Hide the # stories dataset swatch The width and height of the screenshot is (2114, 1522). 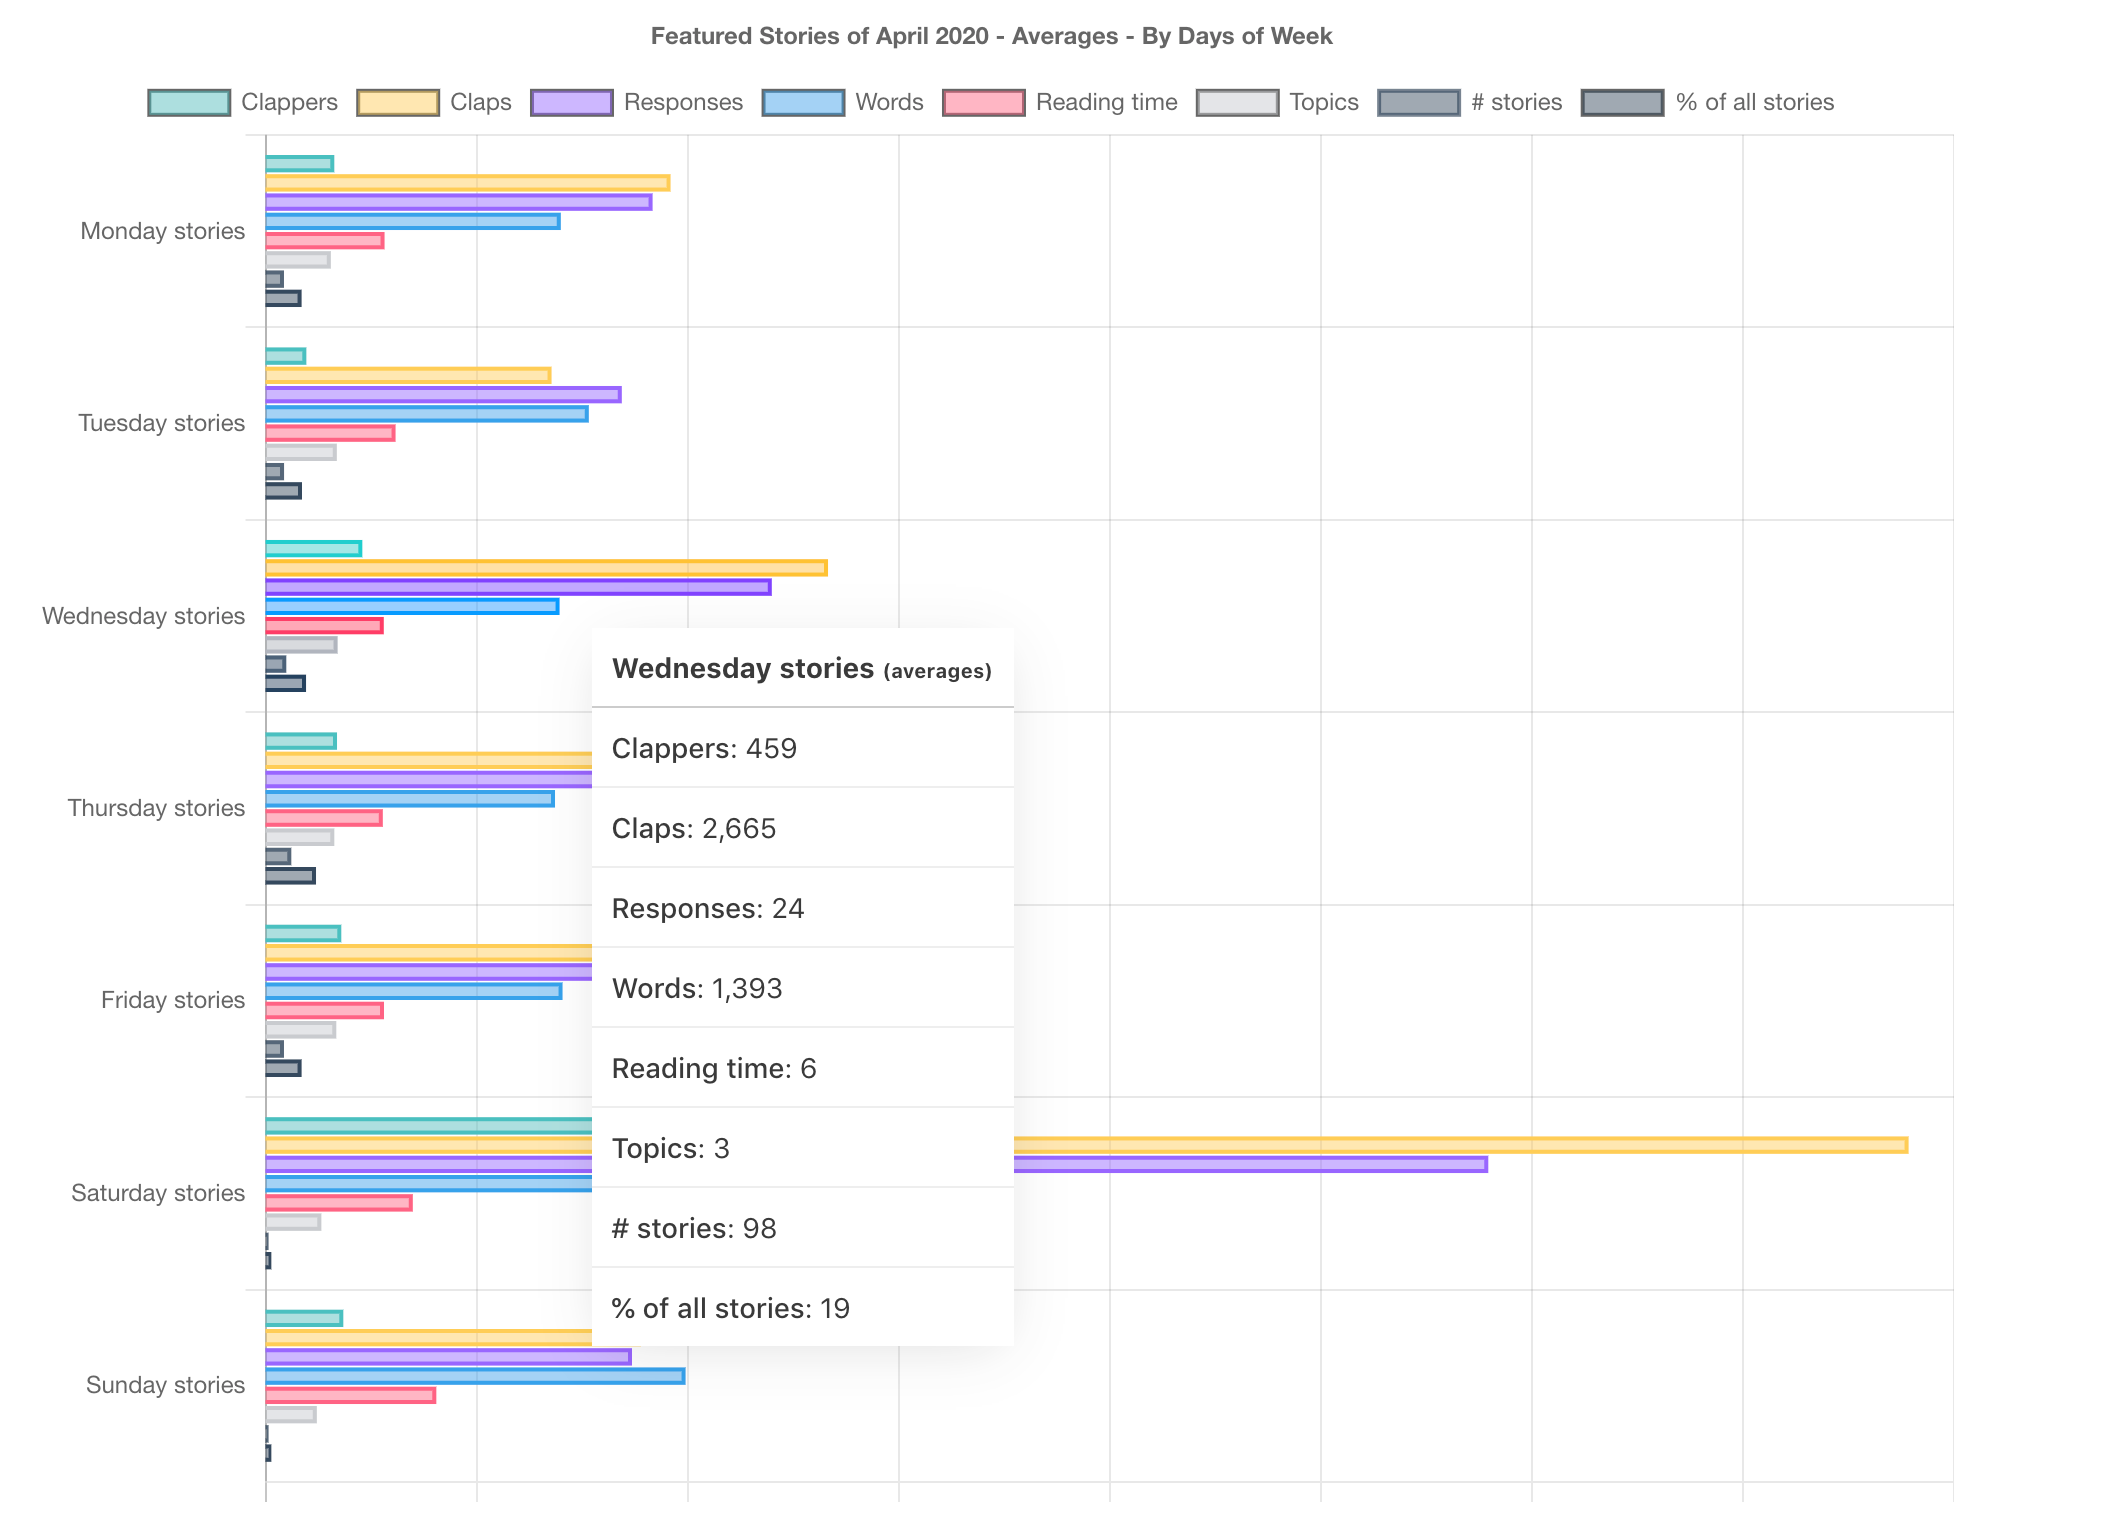pos(1419,103)
